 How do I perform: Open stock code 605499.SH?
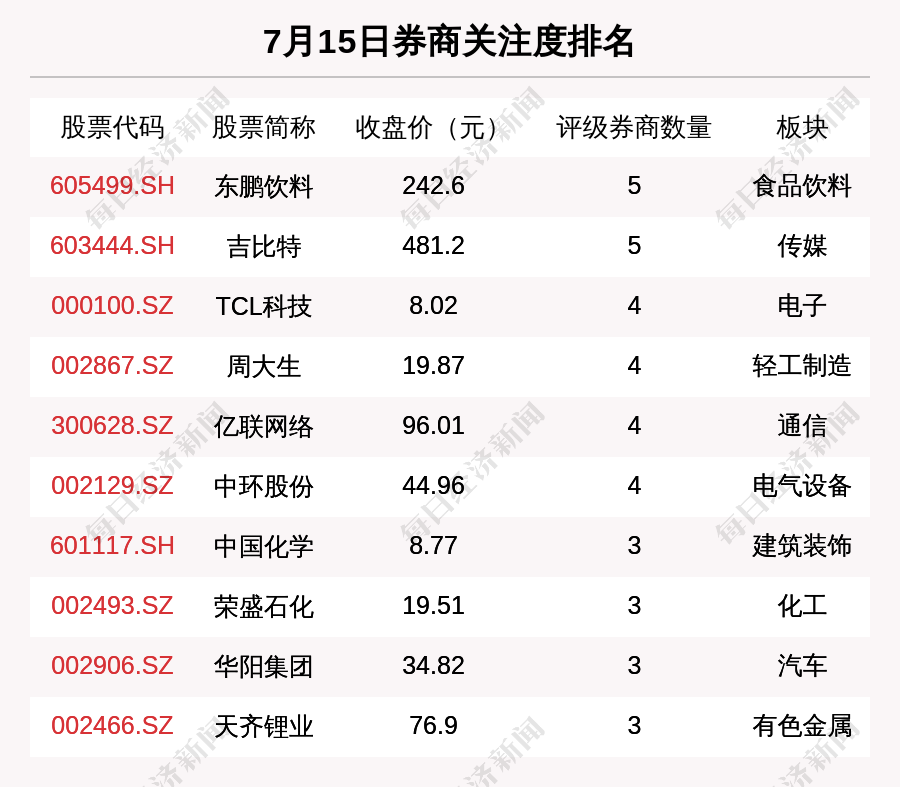(x=112, y=186)
